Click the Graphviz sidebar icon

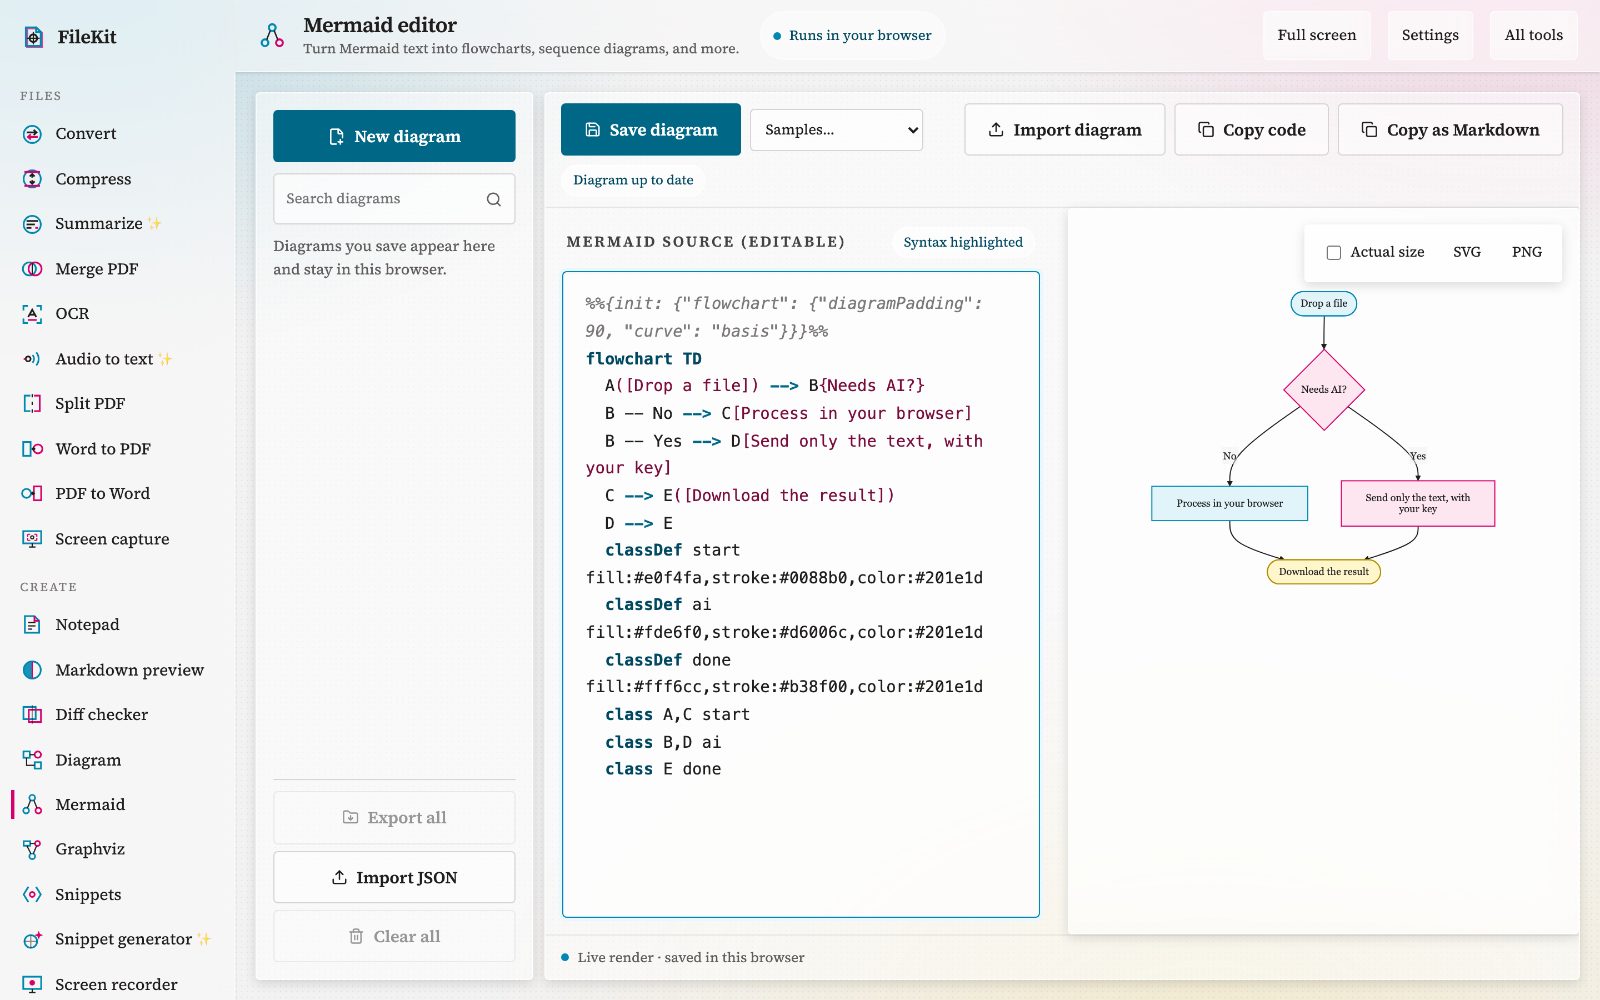(x=32, y=850)
